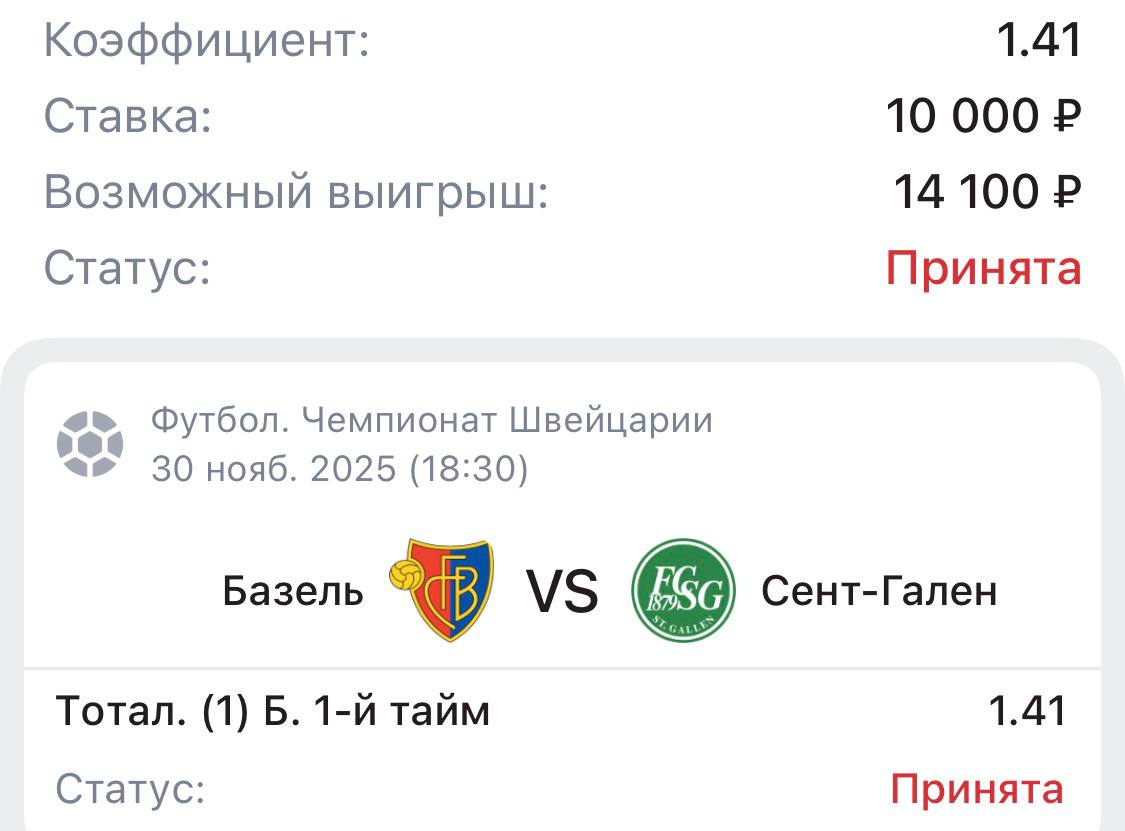Click the Статус label in the bet summary

[x=127, y=268]
